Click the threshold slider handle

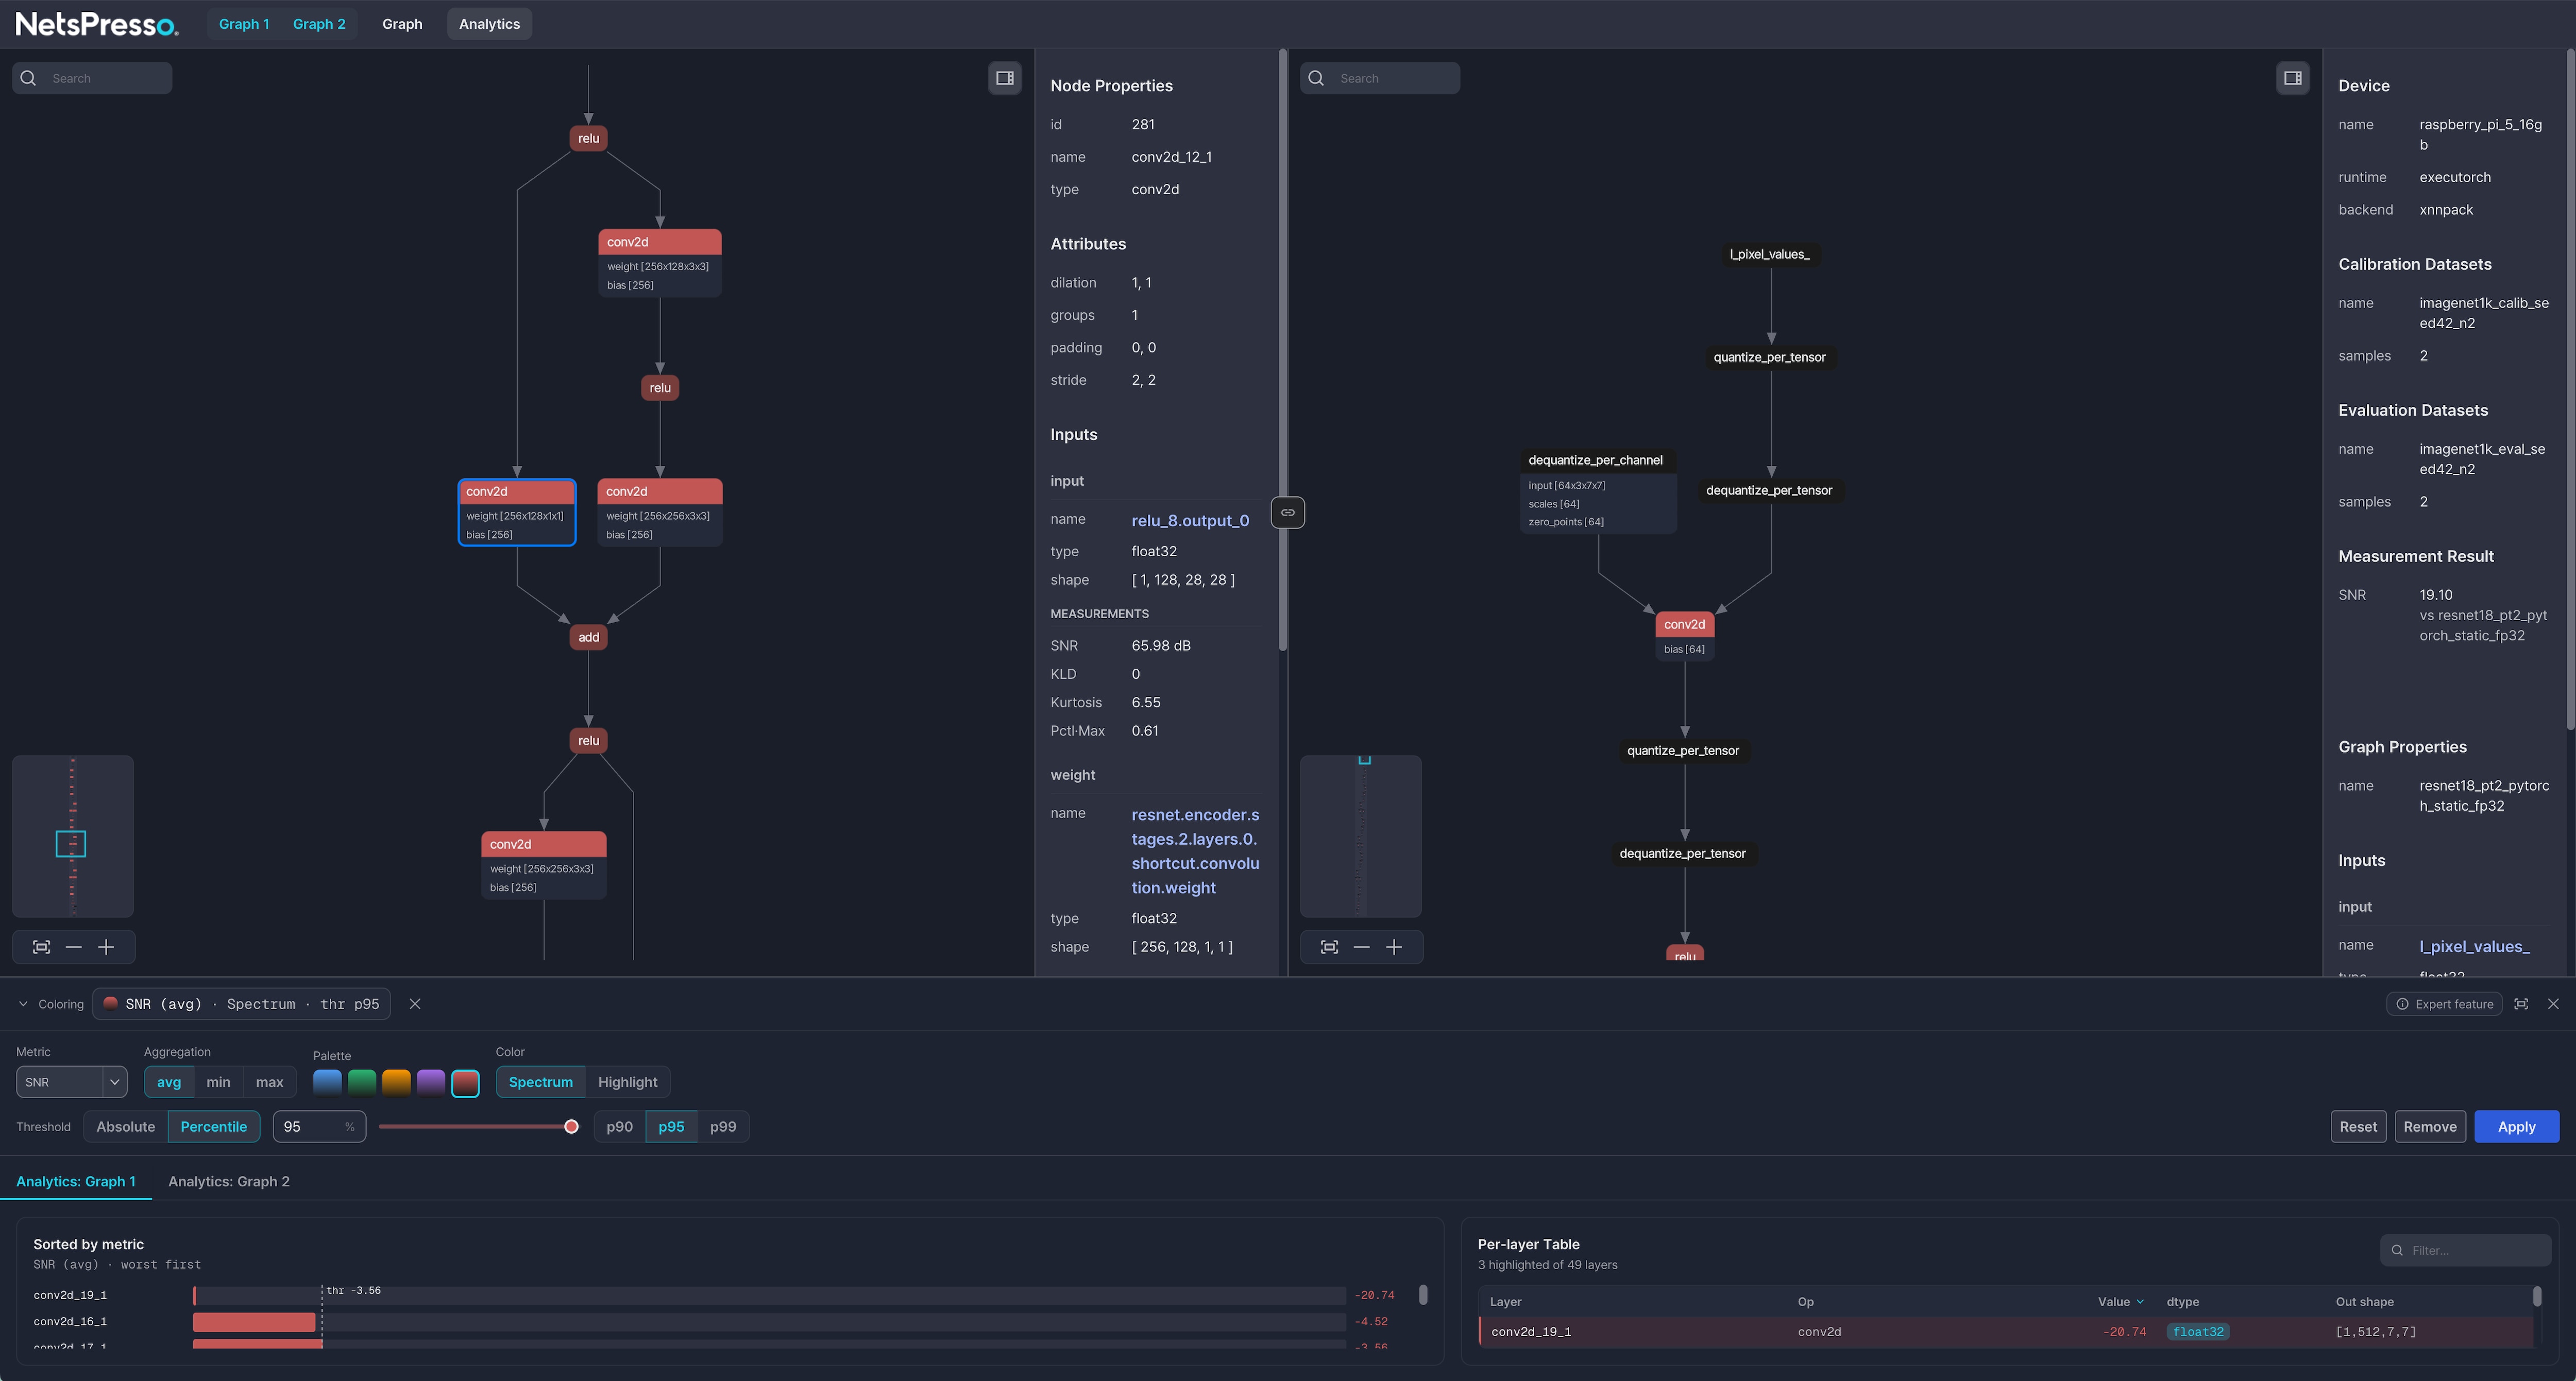point(571,1126)
